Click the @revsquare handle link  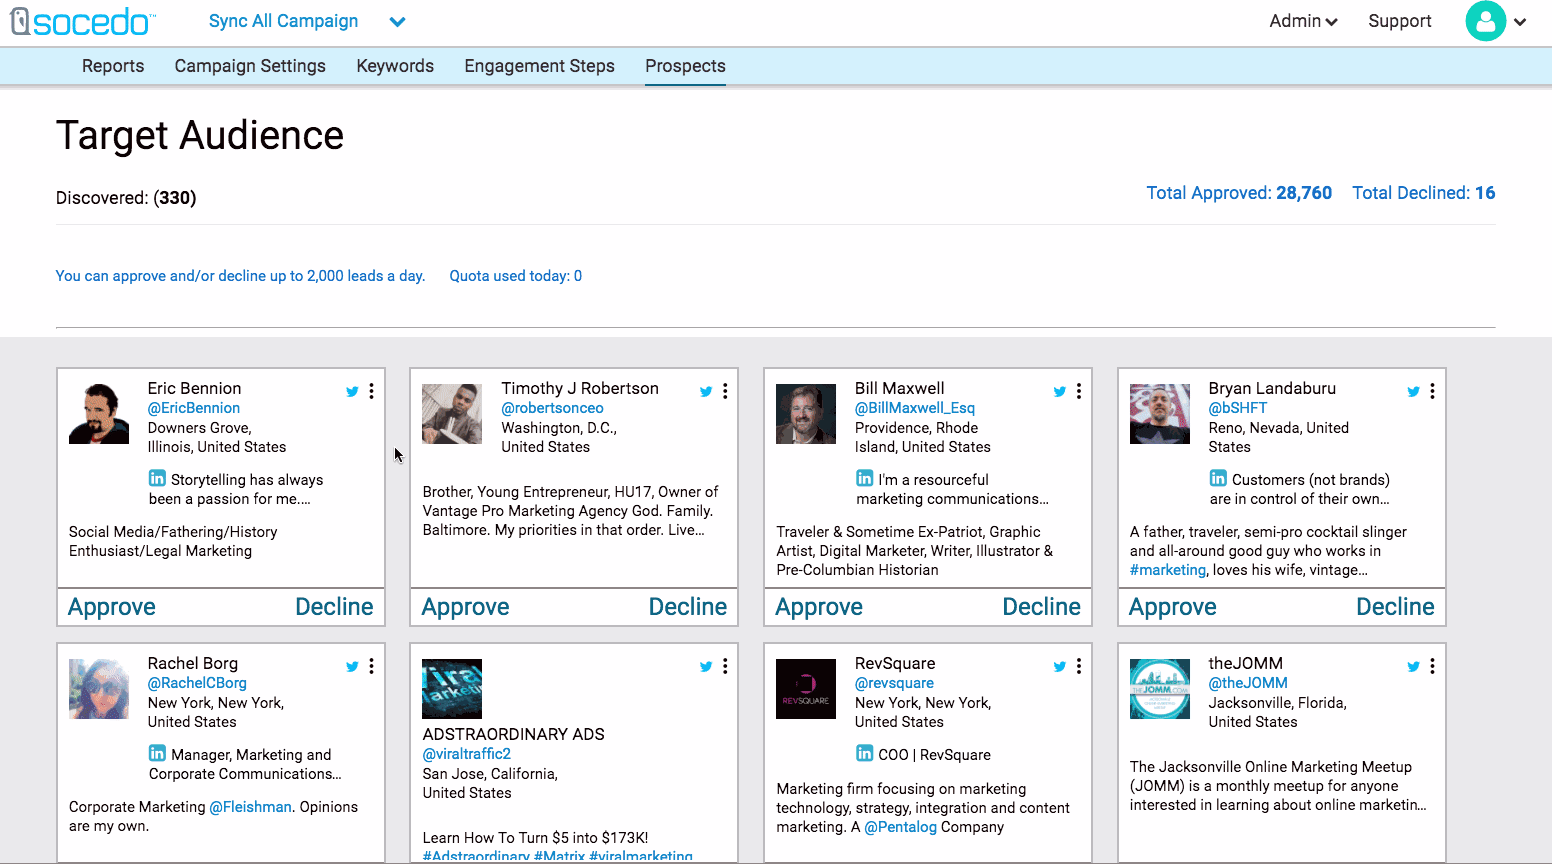coord(894,683)
